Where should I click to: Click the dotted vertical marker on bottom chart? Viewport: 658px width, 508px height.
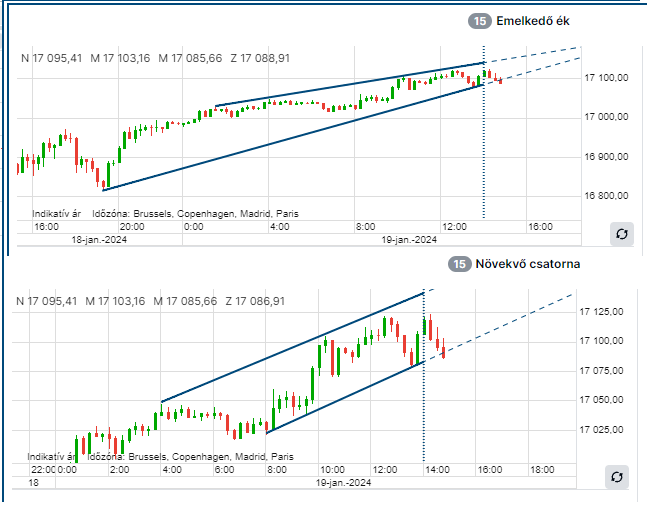click(x=424, y=375)
